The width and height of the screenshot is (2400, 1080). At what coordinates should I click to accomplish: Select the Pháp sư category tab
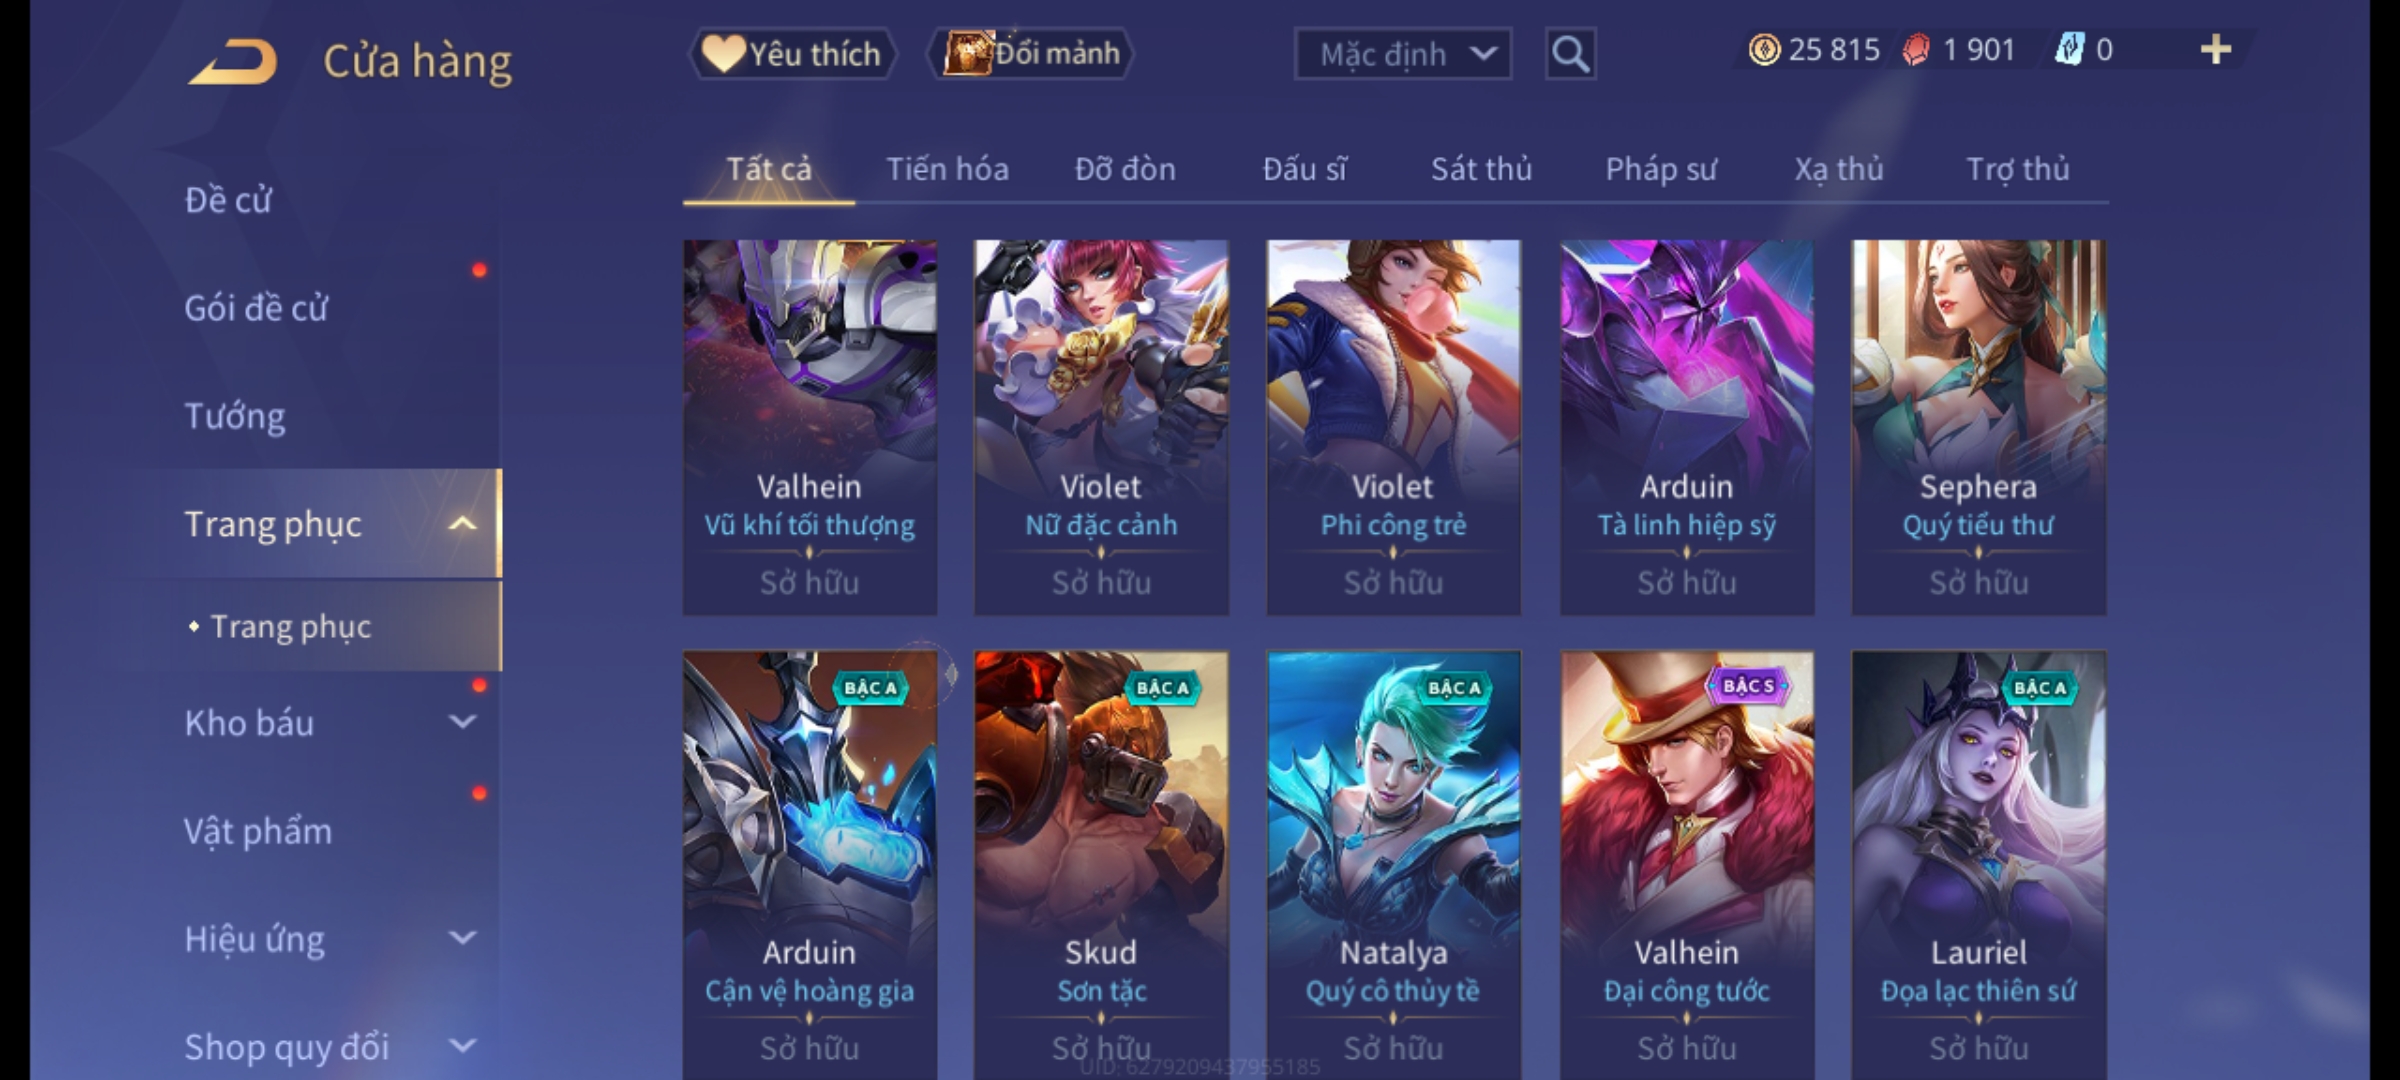pos(1661,170)
